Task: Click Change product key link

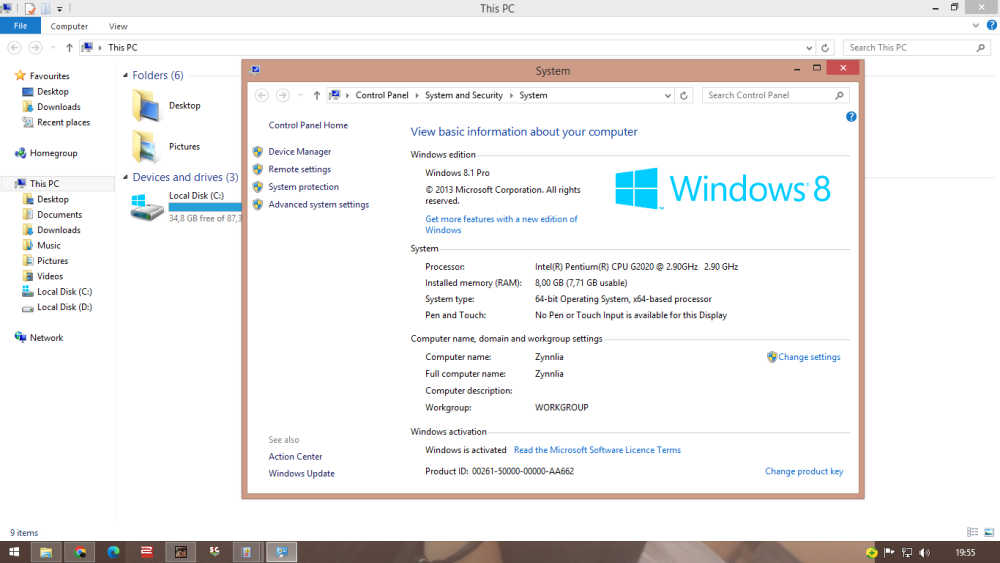Action: (804, 471)
